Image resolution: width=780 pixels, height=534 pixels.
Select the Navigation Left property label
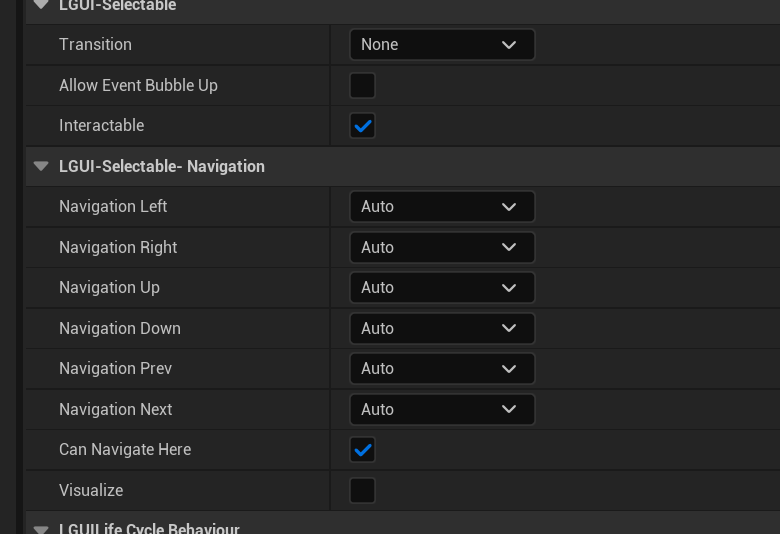113,207
